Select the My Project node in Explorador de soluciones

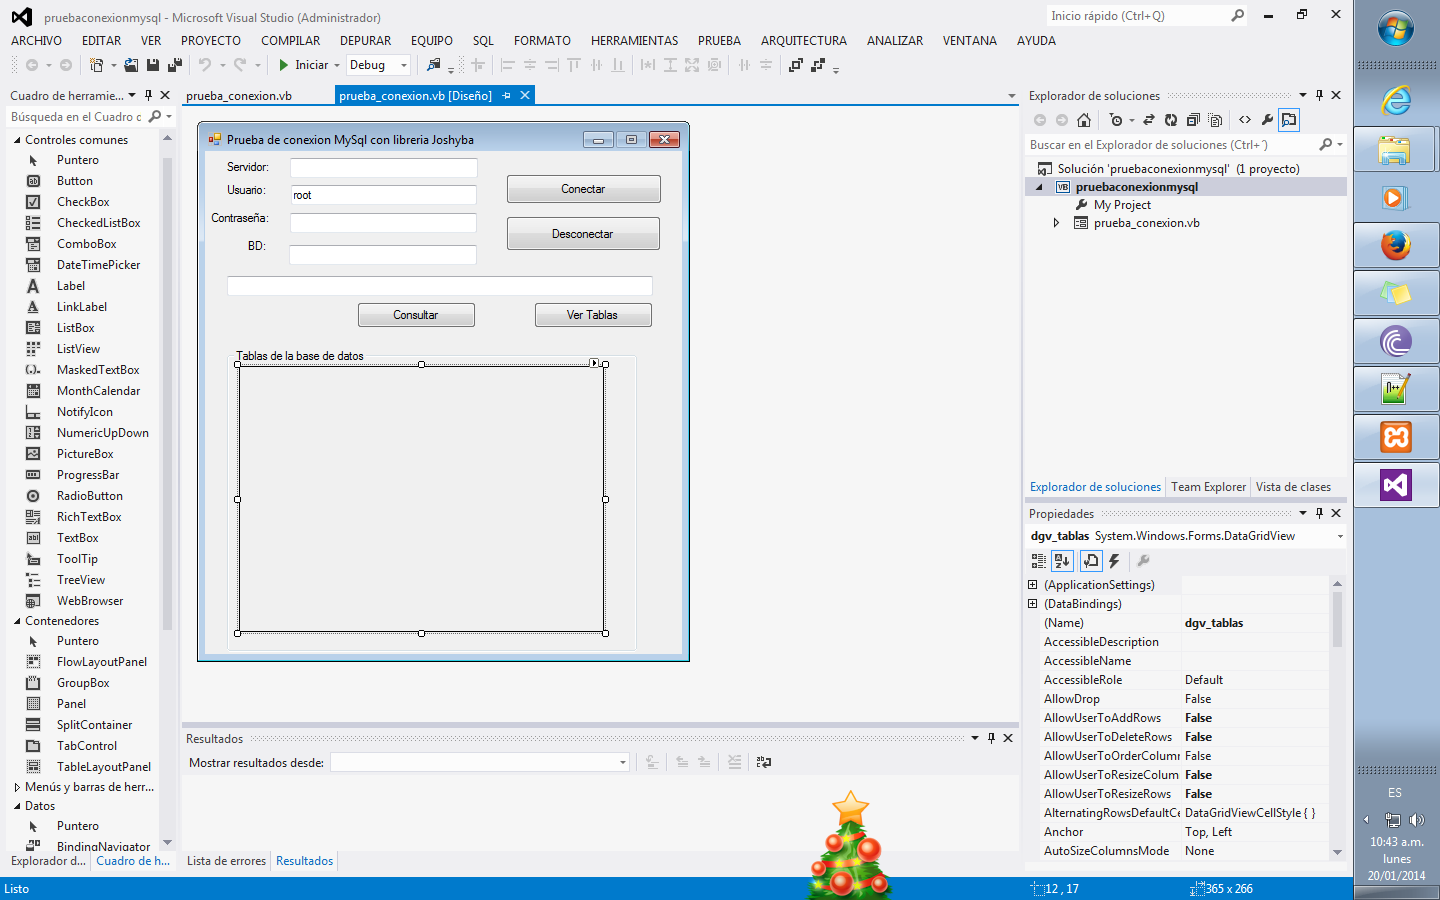click(1122, 205)
